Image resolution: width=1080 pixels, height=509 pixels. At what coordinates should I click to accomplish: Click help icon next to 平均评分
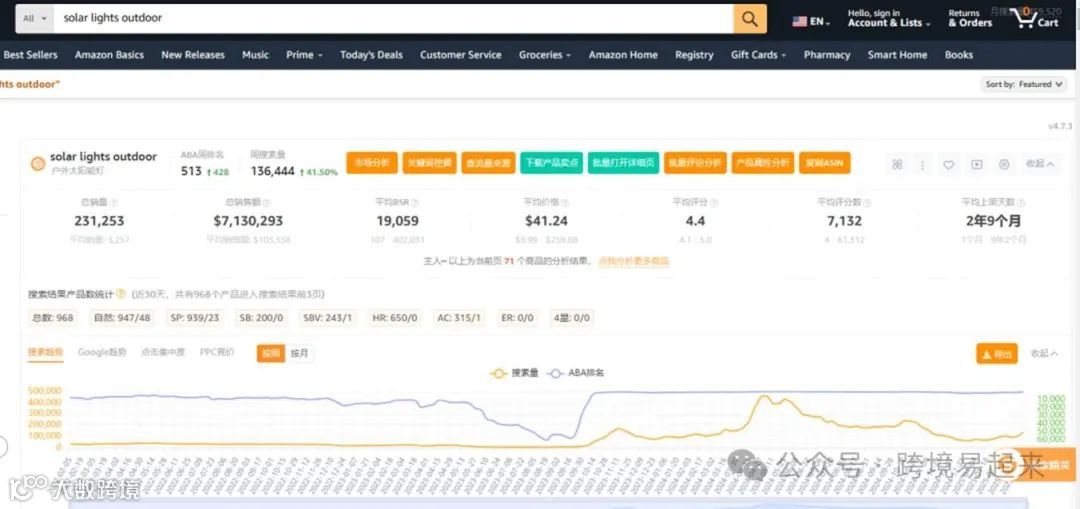click(714, 203)
